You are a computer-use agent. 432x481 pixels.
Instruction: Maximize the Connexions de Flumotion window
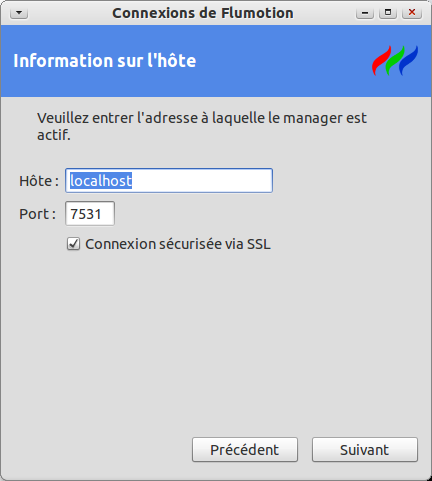[x=388, y=13]
